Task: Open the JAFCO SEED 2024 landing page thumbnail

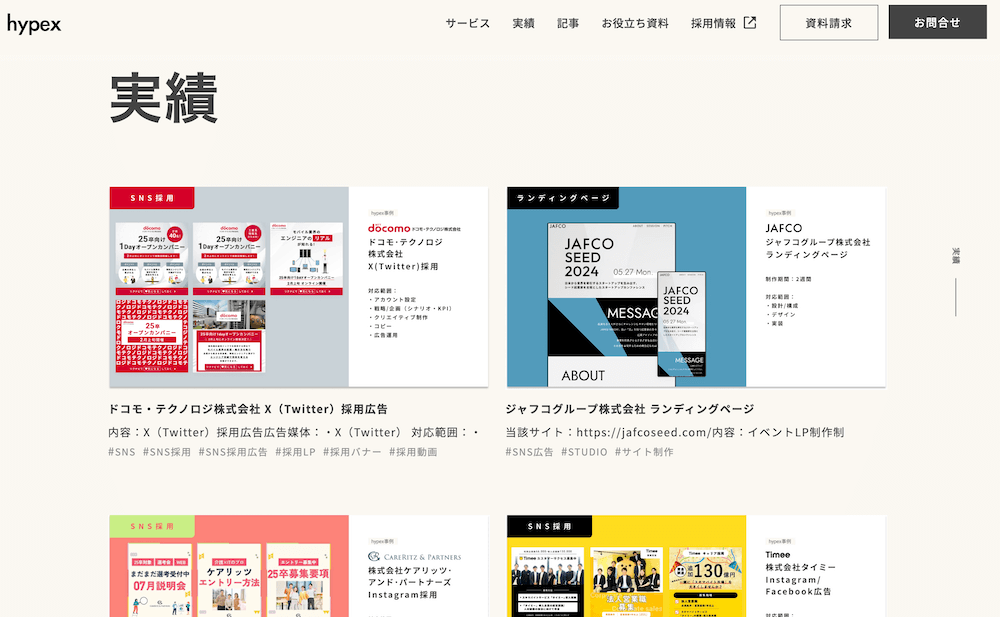Action: [x=696, y=287]
